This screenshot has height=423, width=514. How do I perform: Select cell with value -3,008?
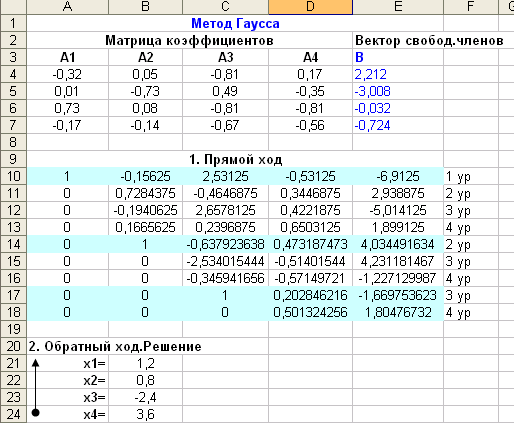[x=398, y=91]
